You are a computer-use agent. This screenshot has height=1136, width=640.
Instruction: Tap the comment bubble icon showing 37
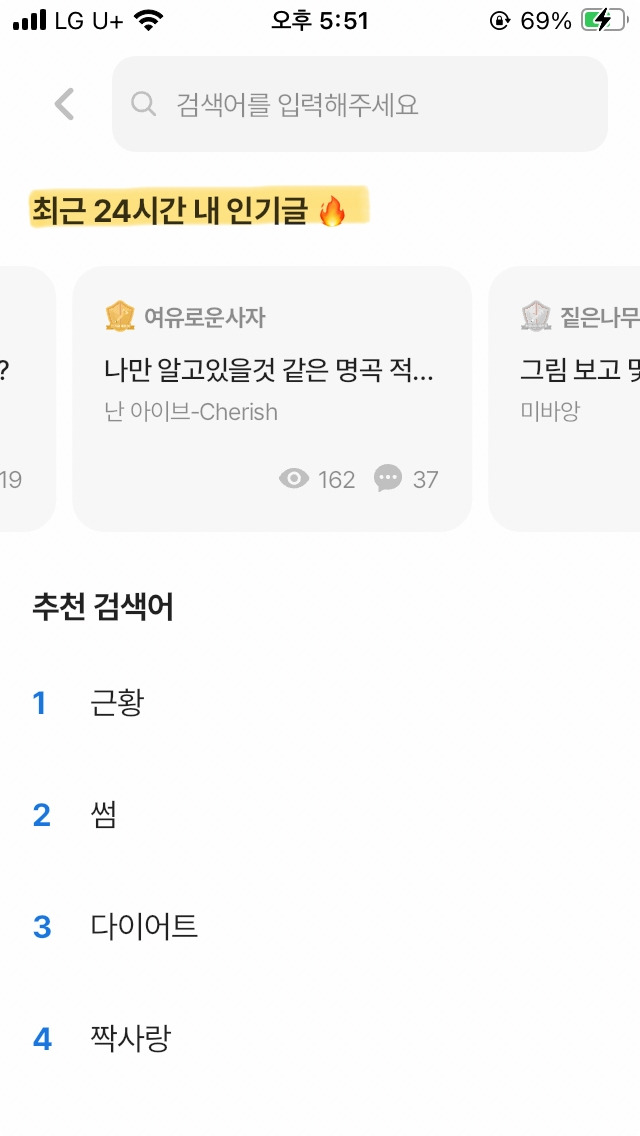pyautogui.click(x=388, y=478)
